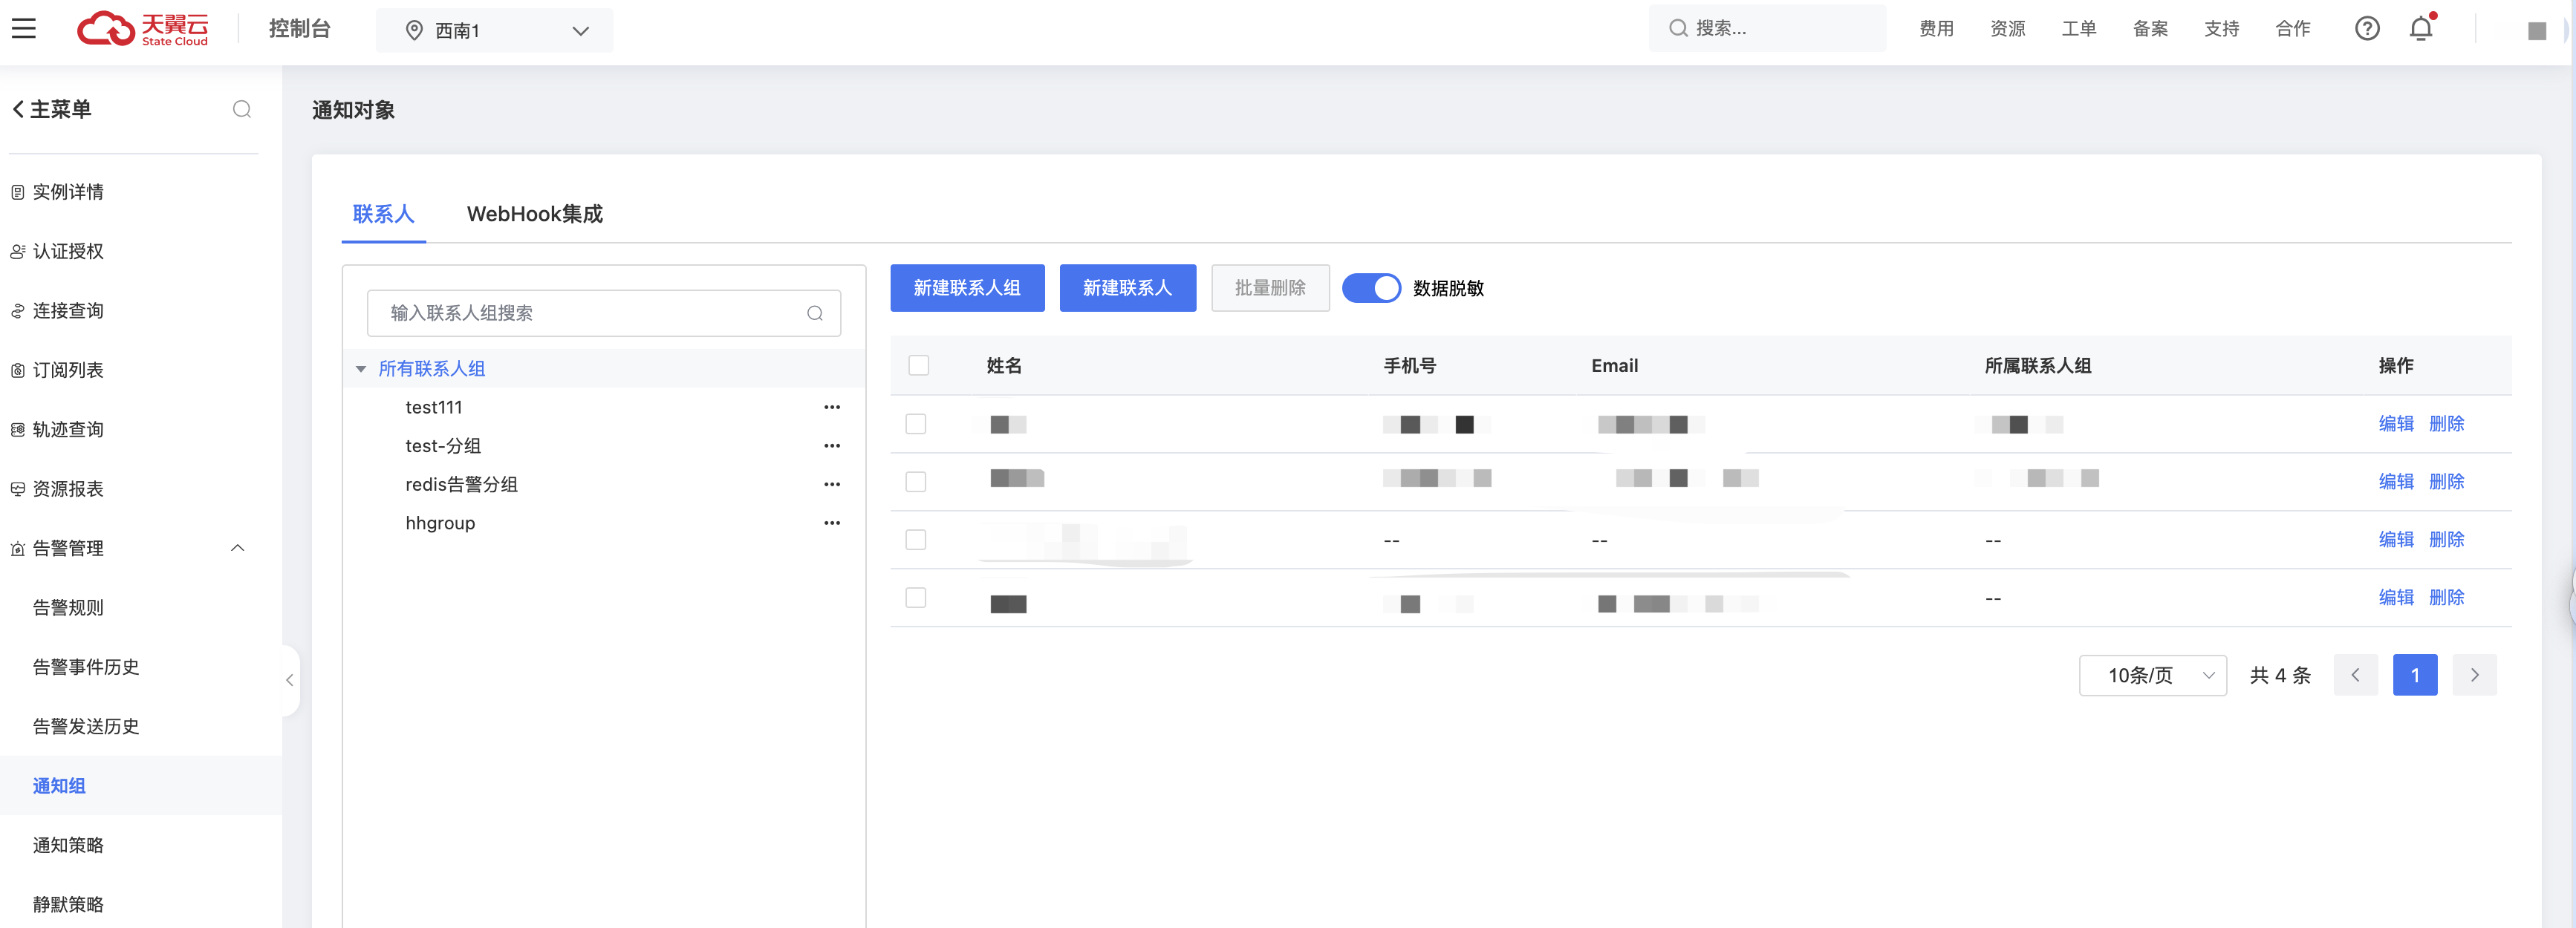Open 告警规则 in the sidebar menu
2576x928 pixels.
tap(68, 607)
